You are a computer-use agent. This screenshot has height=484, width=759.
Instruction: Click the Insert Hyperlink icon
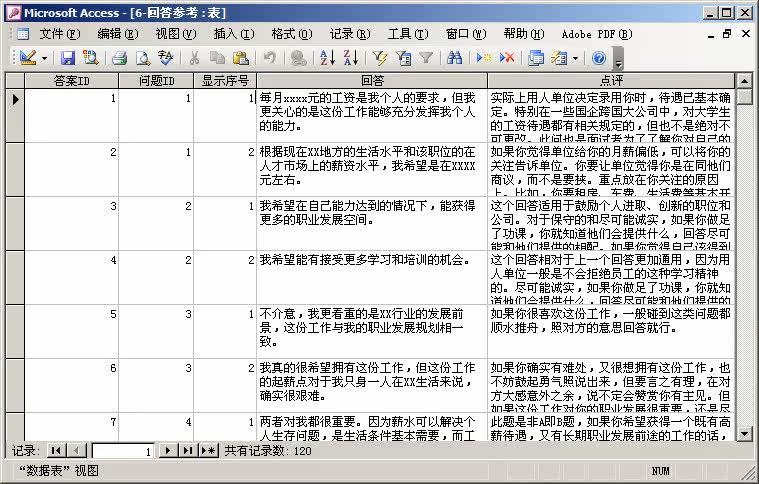tap(298, 59)
